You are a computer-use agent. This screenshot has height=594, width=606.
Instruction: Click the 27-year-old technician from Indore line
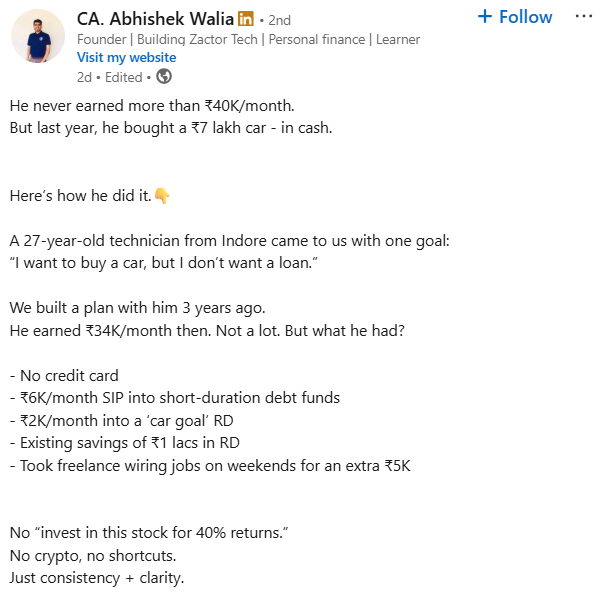pyautogui.click(x=230, y=241)
